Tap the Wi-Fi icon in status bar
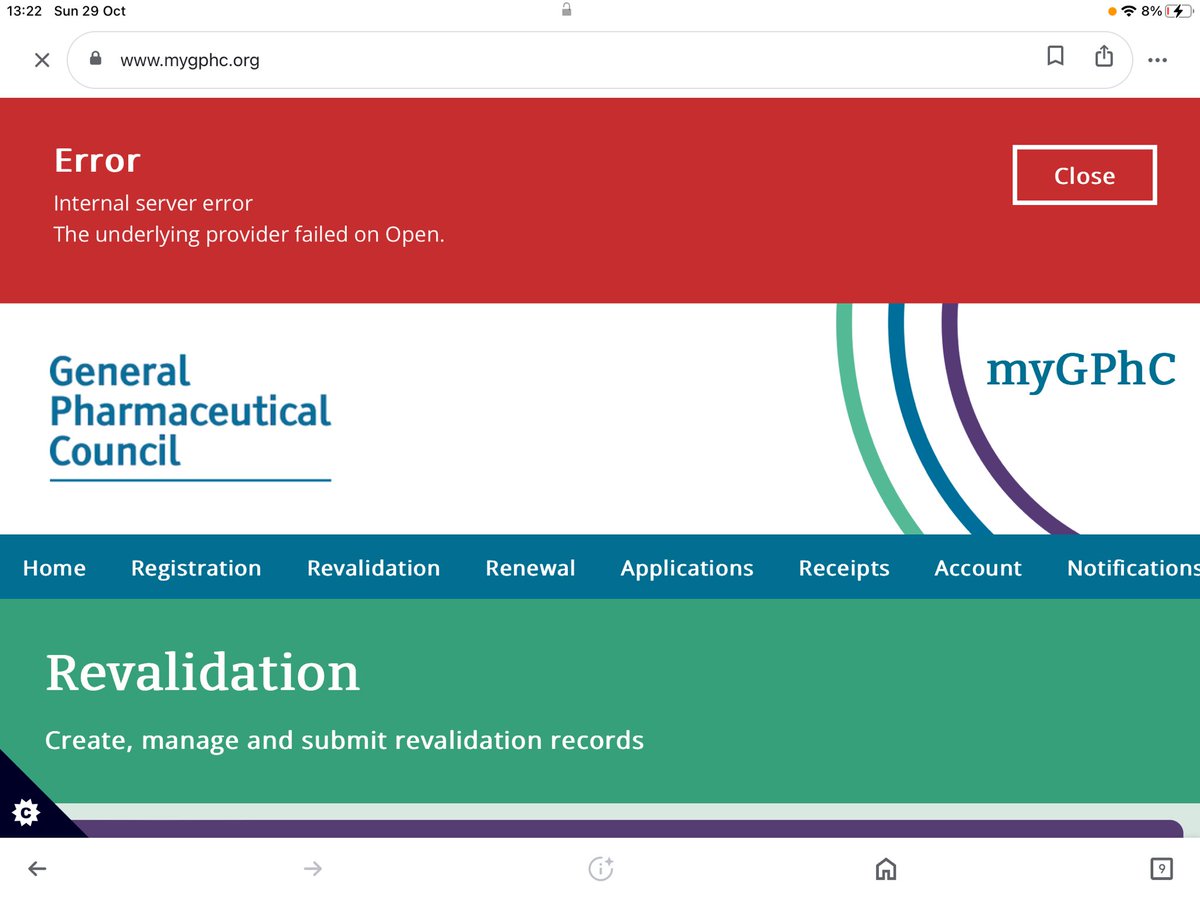 click(x=1129, y=11)
